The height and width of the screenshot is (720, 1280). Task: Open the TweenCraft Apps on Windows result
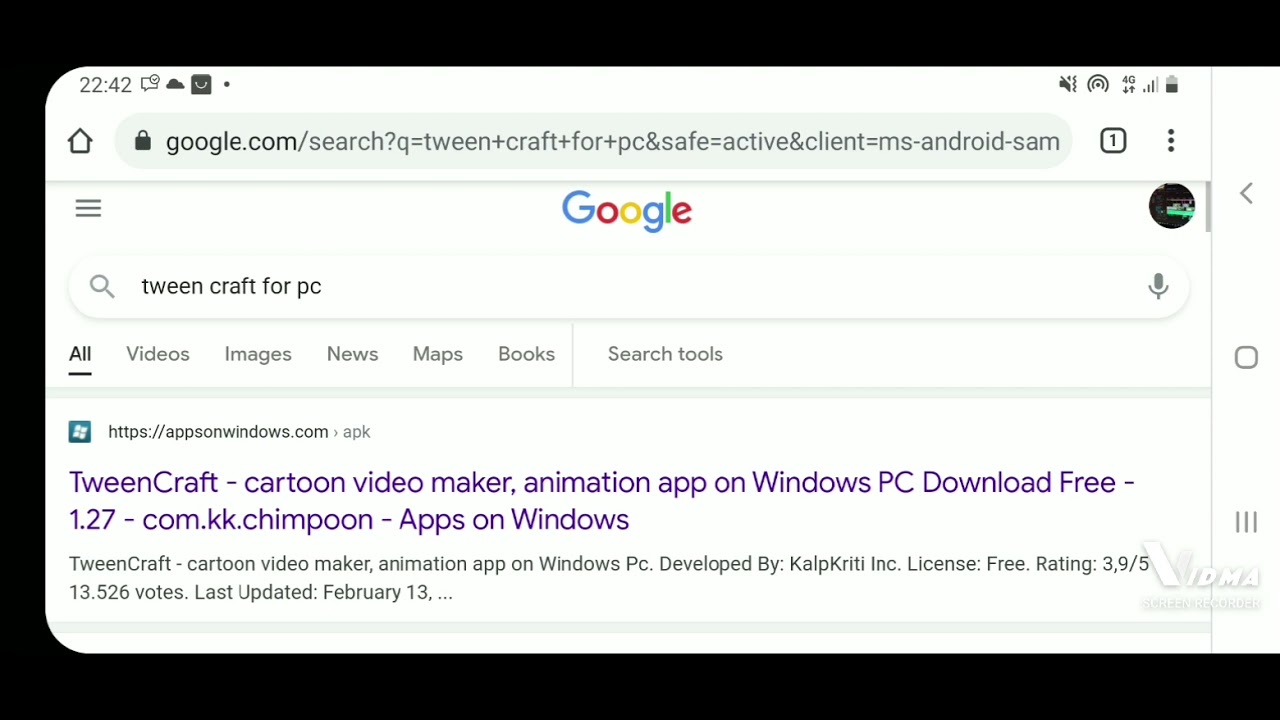click(x=602, y=501)
